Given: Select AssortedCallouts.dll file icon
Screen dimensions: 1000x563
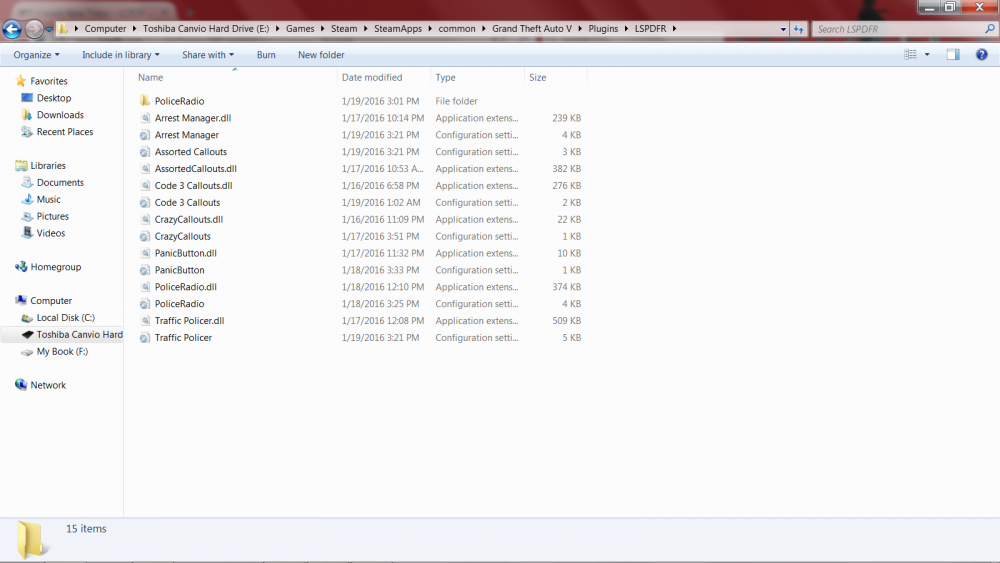Looking at the screenshot, I should tap(145, 169).
